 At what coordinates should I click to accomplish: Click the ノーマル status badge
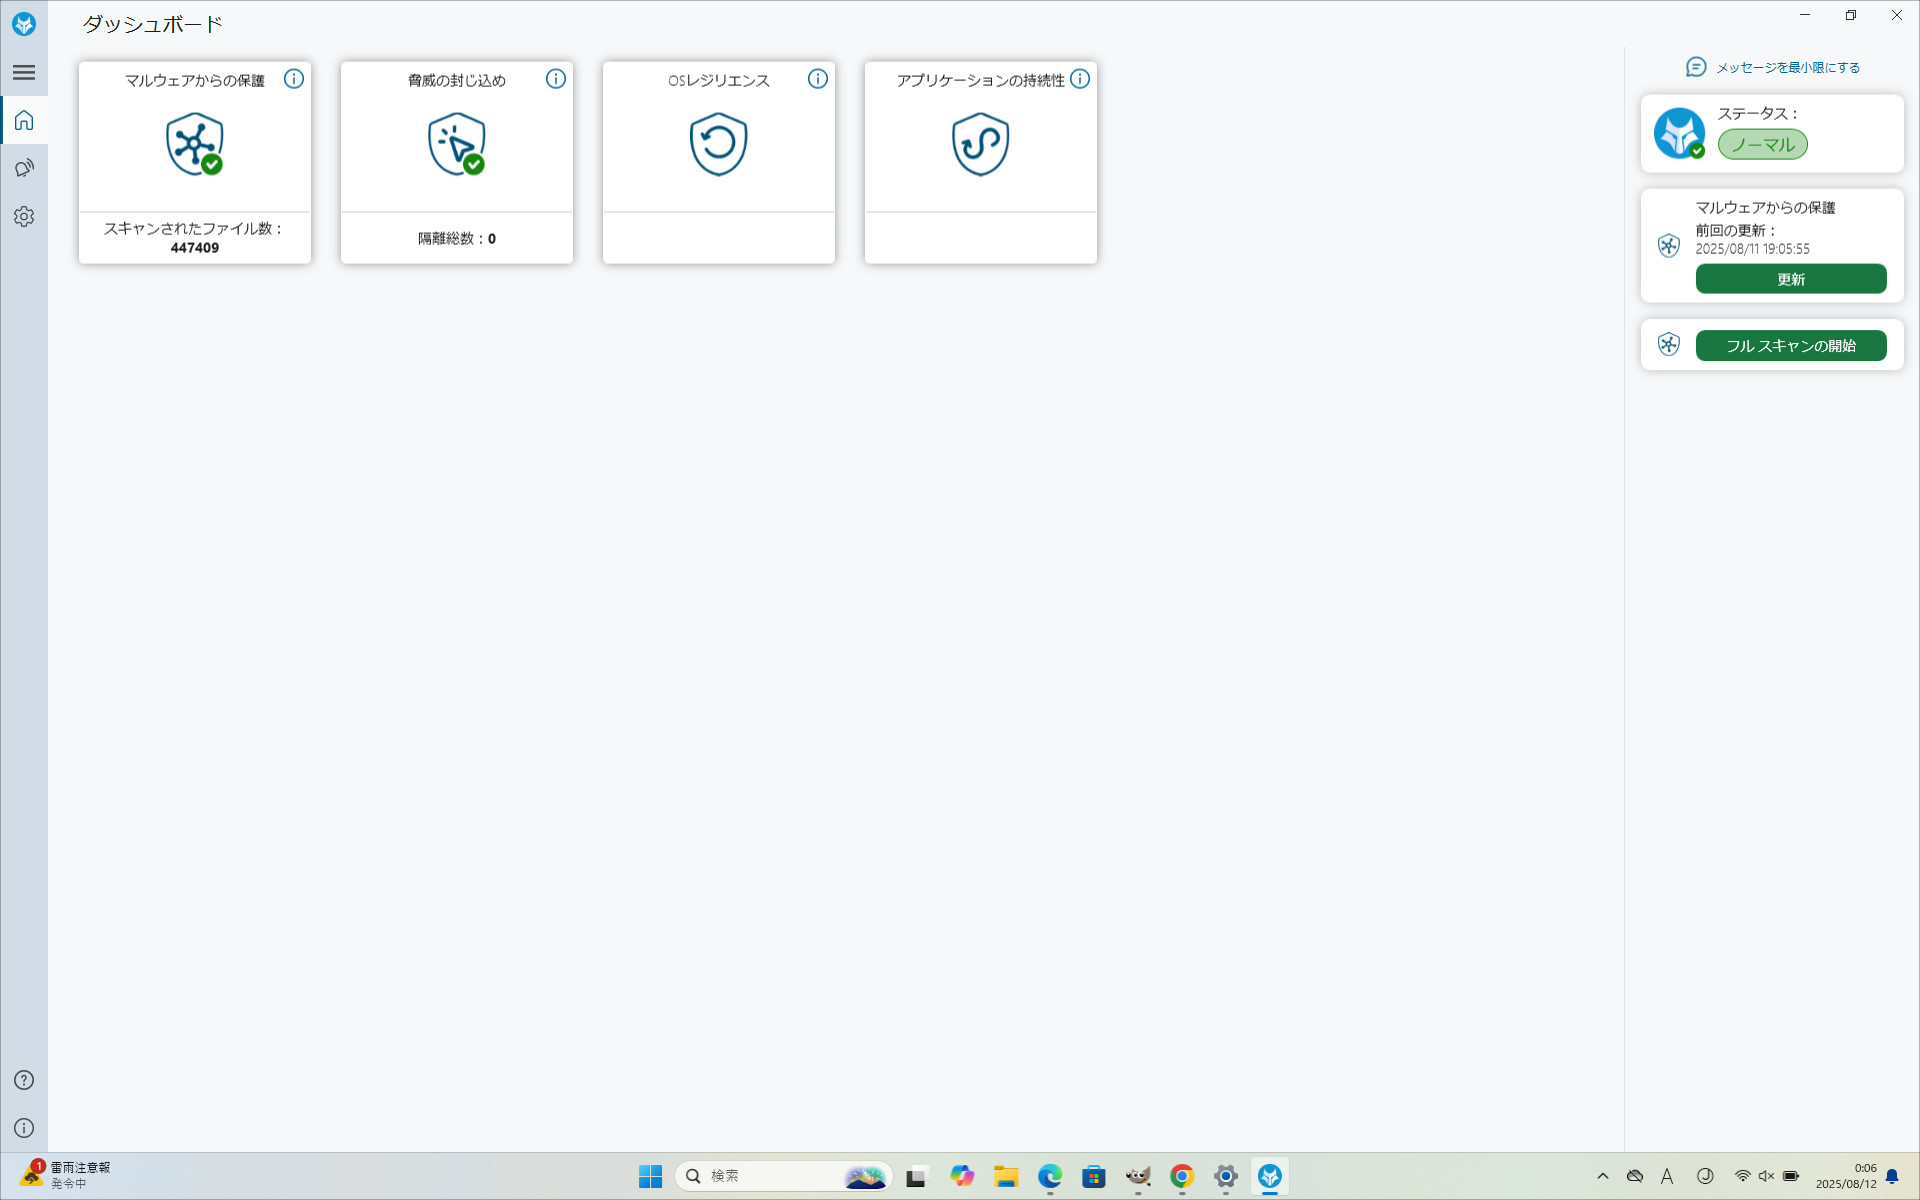point(1762,144)
